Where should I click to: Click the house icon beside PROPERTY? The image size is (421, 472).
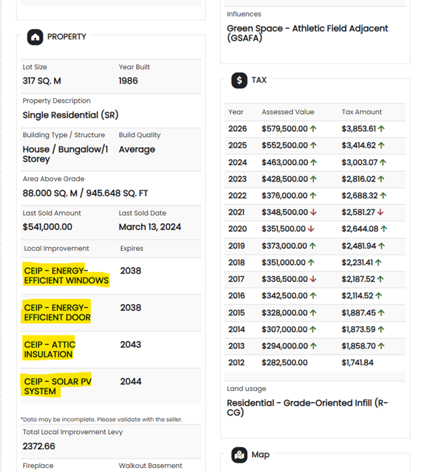click(x=35, y=37)
